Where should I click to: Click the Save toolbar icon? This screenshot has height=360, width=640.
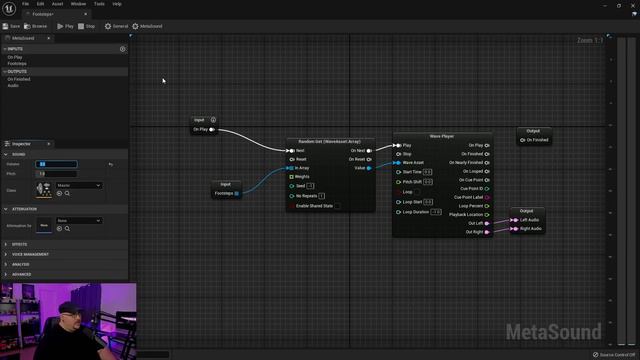(x=6, y=26)
